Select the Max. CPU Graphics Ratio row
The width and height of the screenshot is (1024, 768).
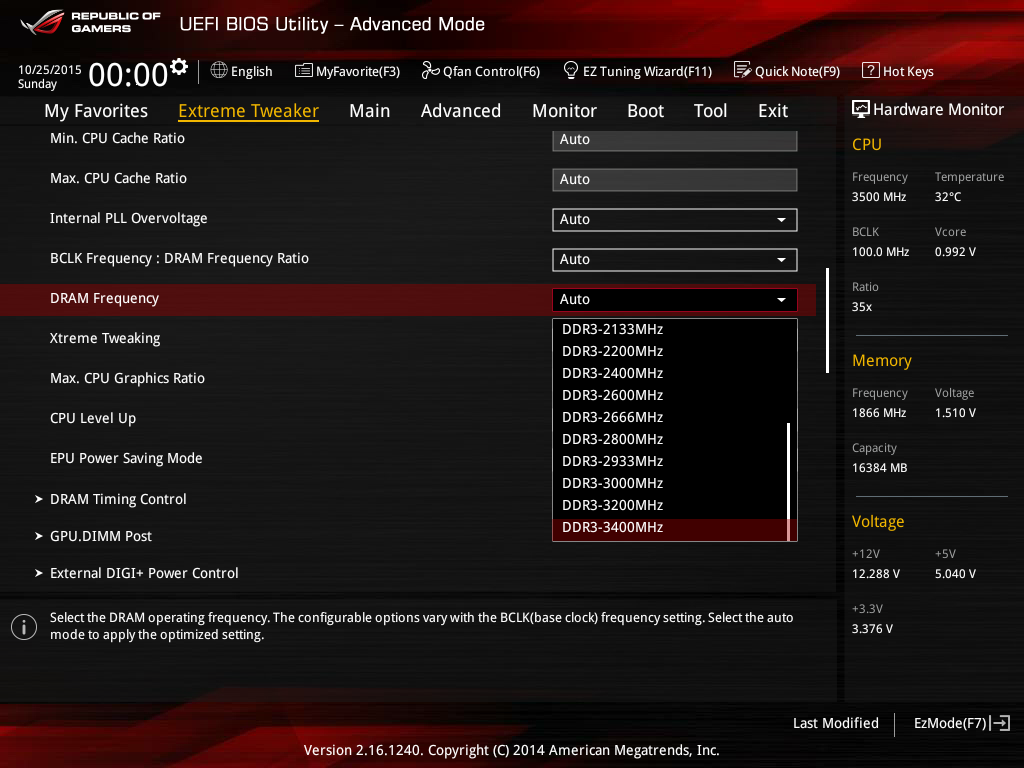(x=127, y=378)
